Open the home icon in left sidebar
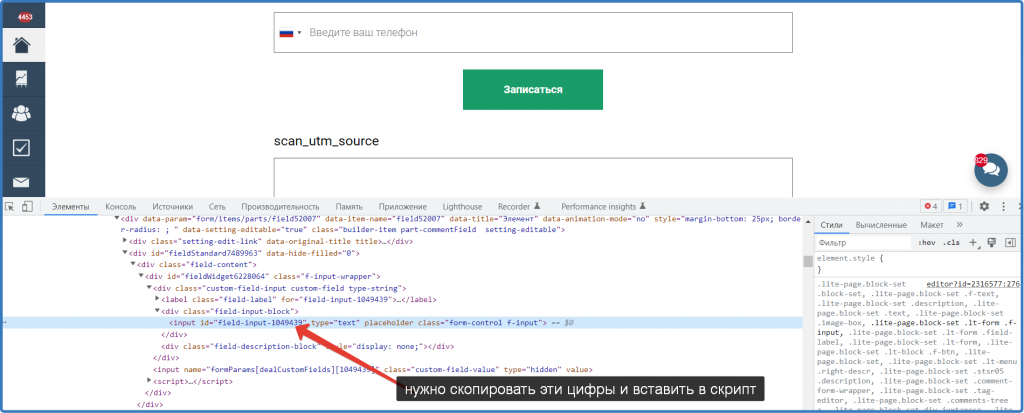 point(22,45)
